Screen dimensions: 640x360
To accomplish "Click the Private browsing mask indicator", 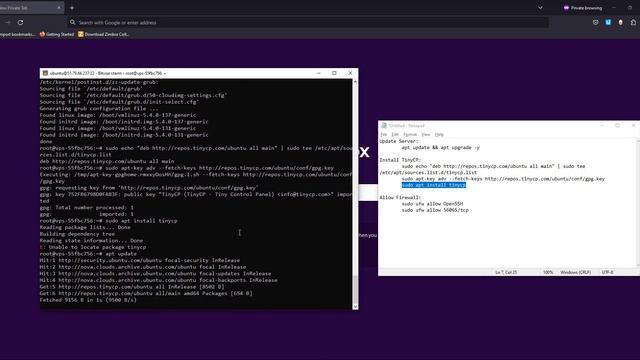I will click(566, 8).
